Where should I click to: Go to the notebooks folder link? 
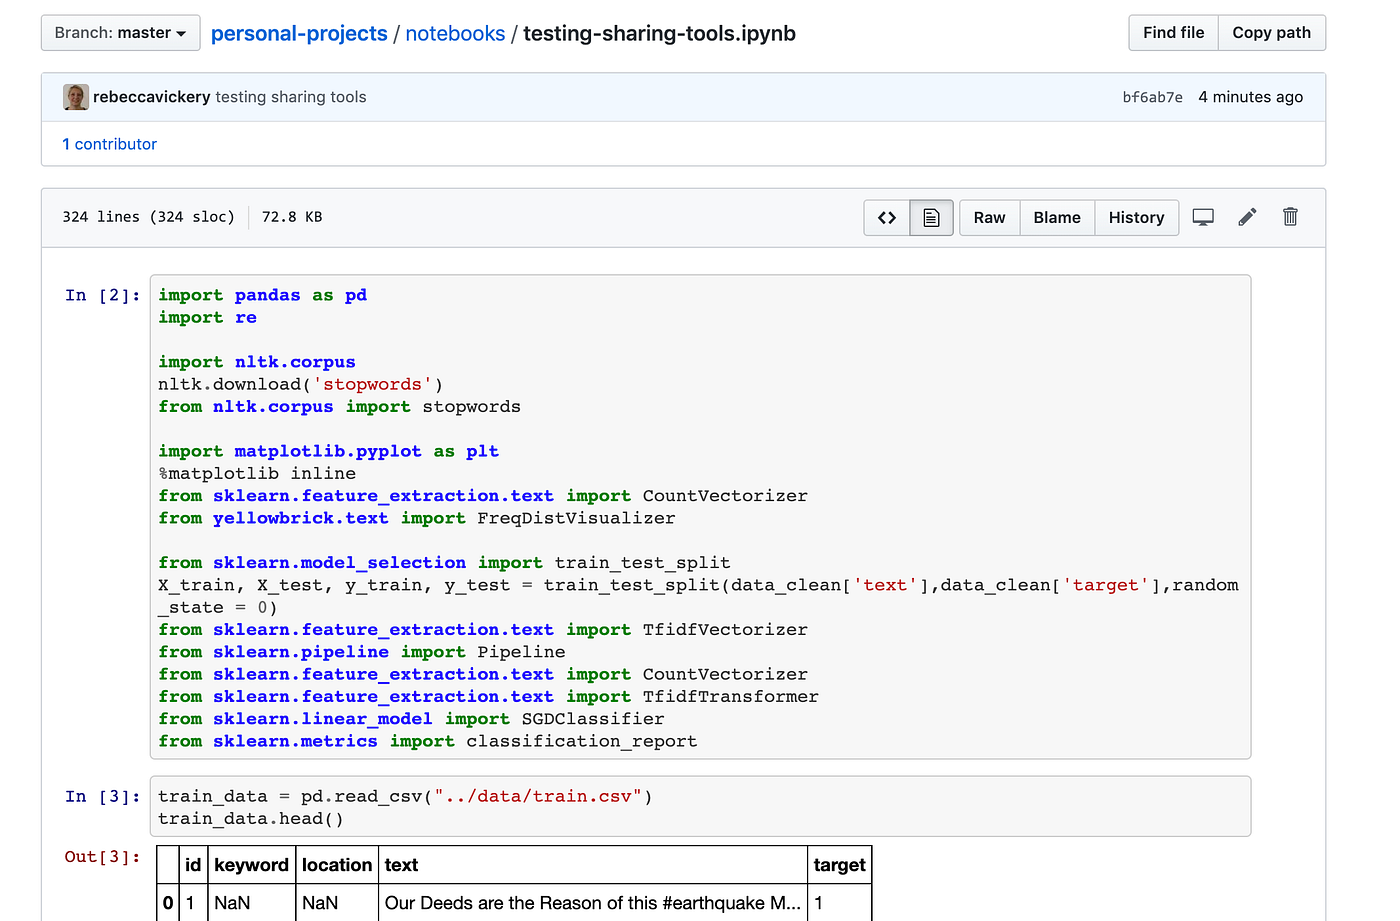pyautogui.click(x=455, y=33)
